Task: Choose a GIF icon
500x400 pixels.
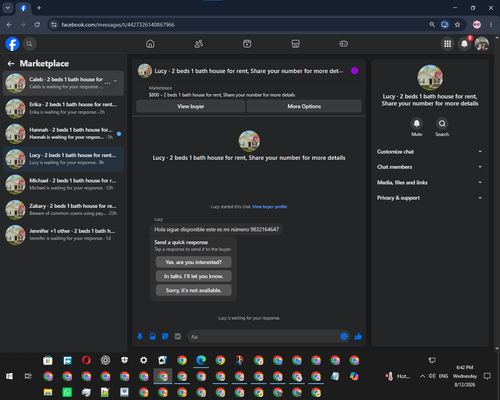Action: coord(178,336)
